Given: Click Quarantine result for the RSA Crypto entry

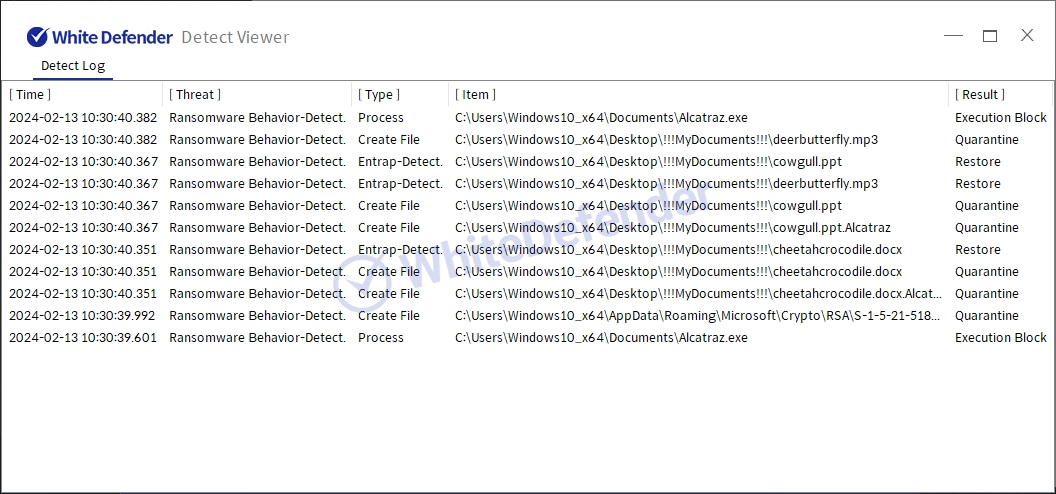Looking at the screenshot, I should [987, 316].
